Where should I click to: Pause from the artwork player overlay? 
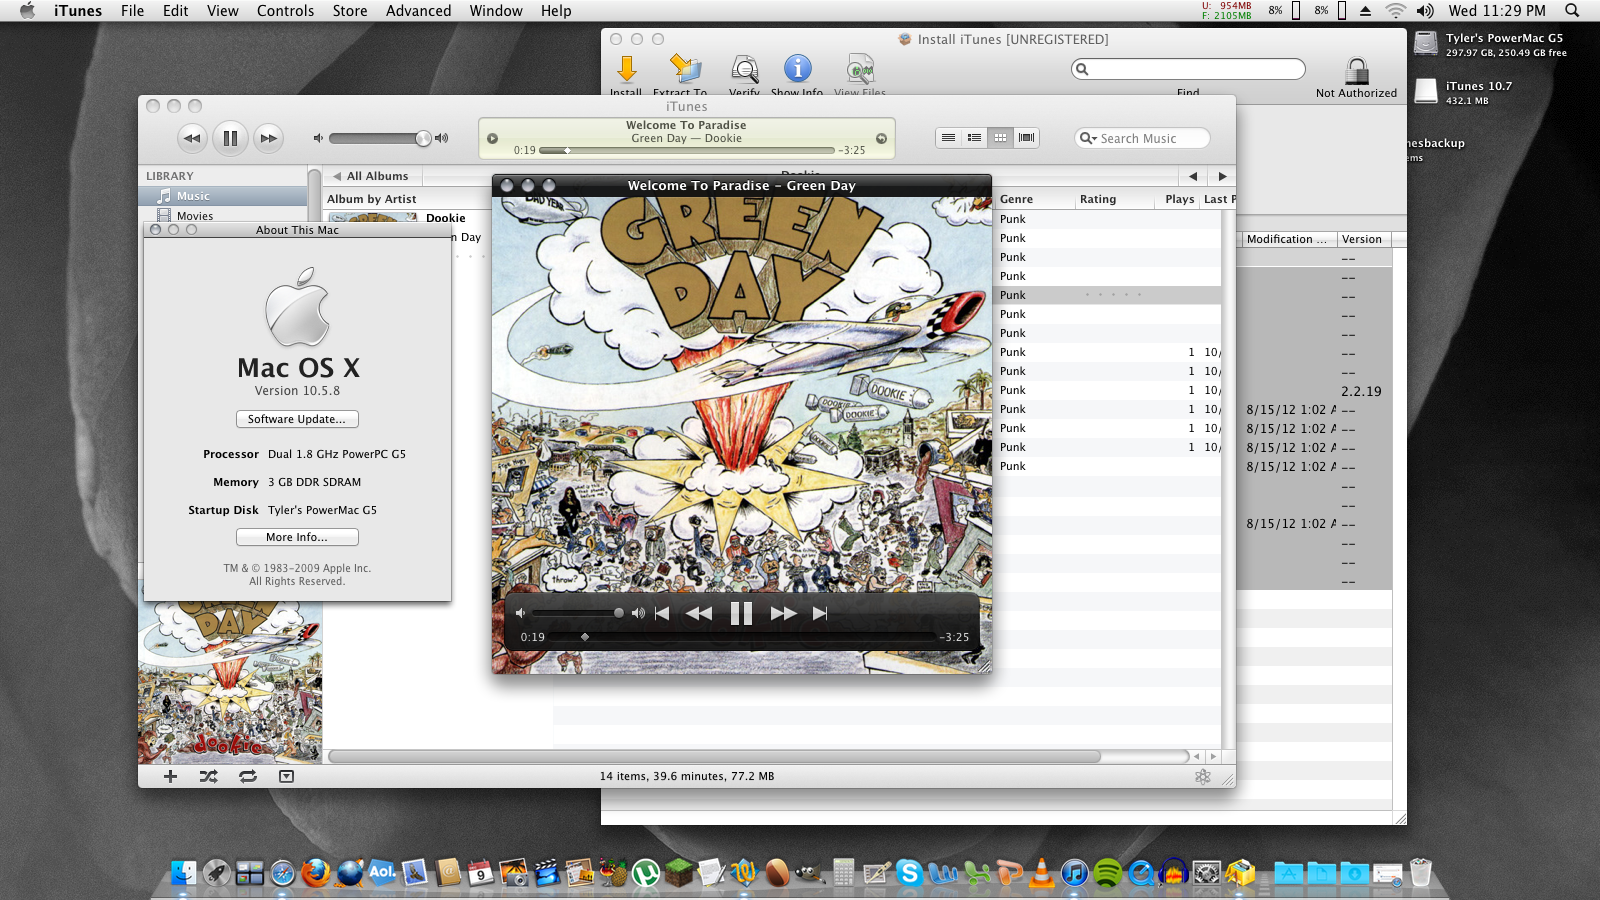pyautogui.click(x=741, y=613)
